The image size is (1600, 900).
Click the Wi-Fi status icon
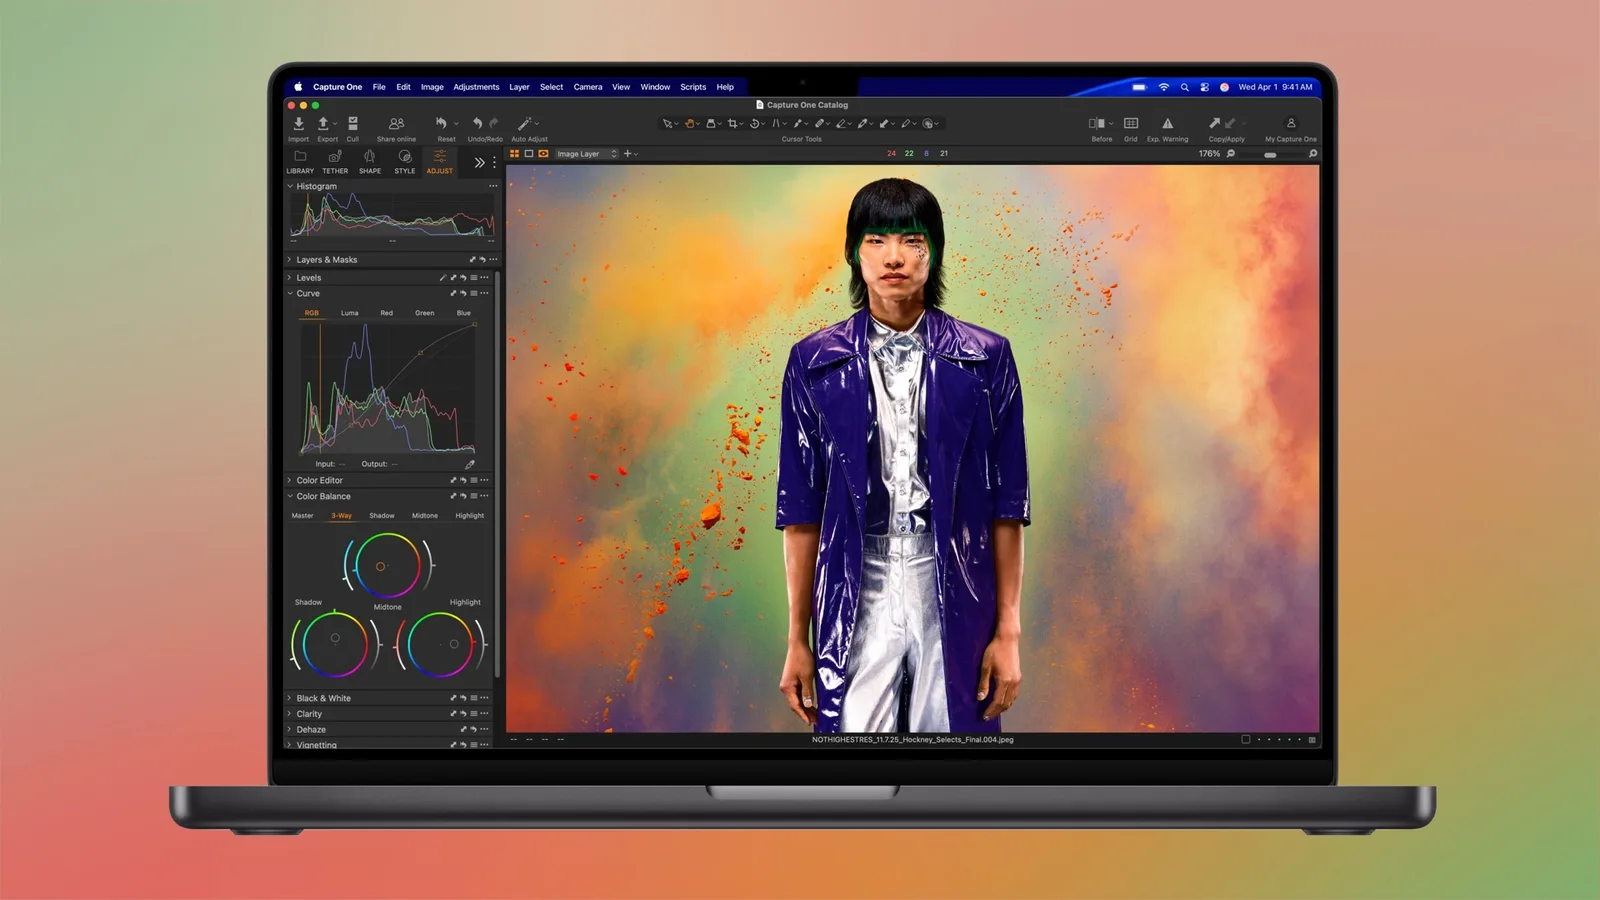1164,87
